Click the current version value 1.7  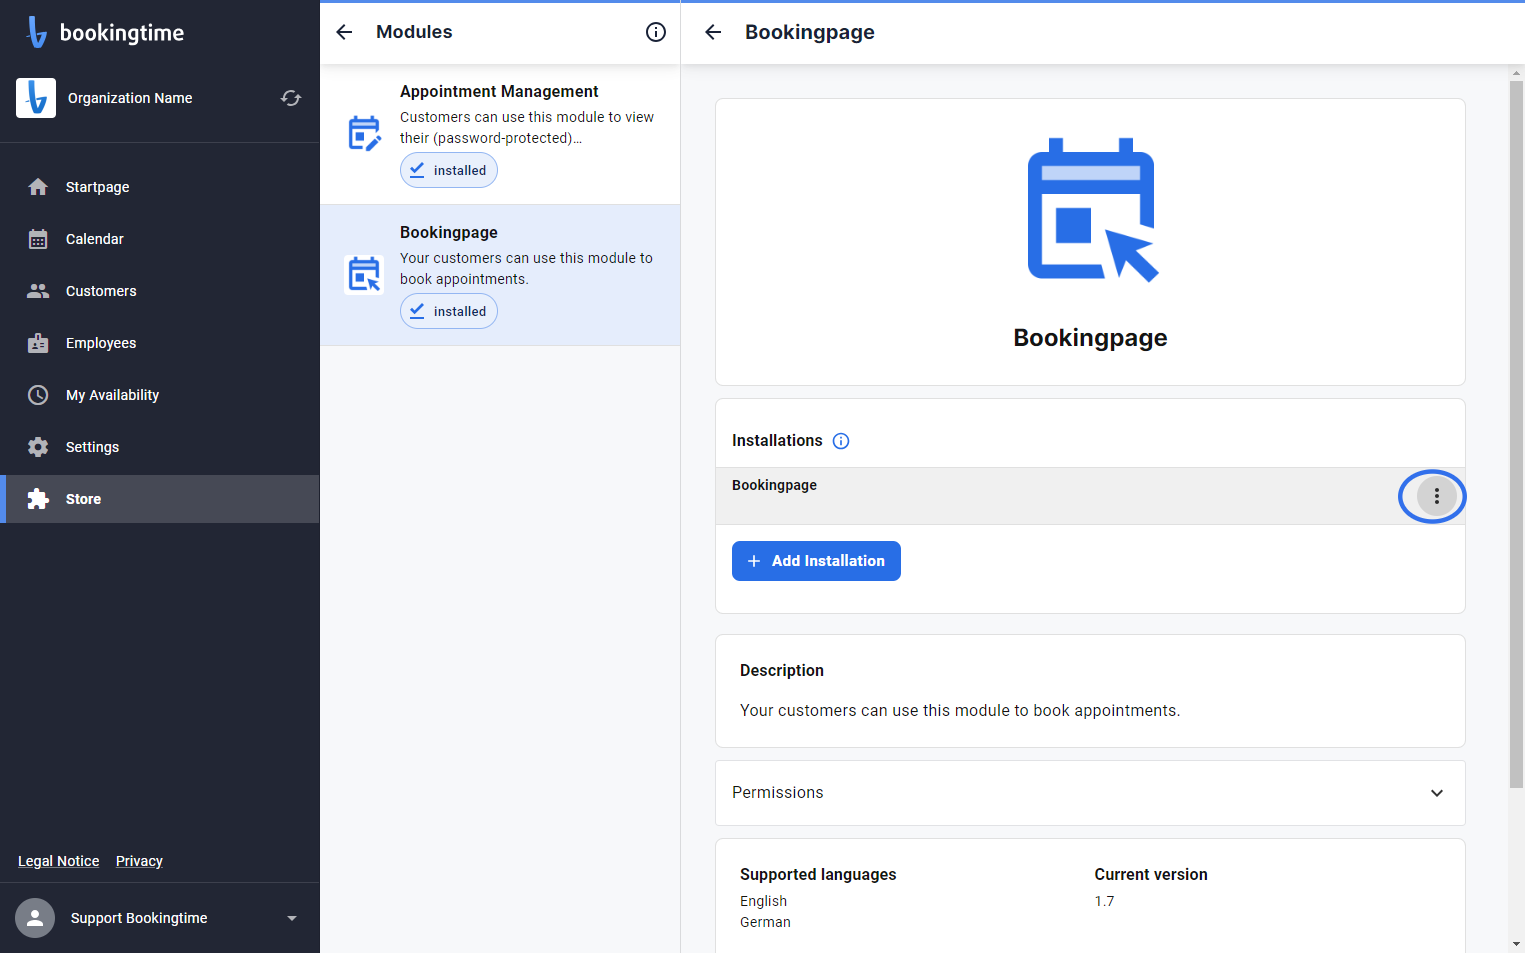click(1104, 901)
